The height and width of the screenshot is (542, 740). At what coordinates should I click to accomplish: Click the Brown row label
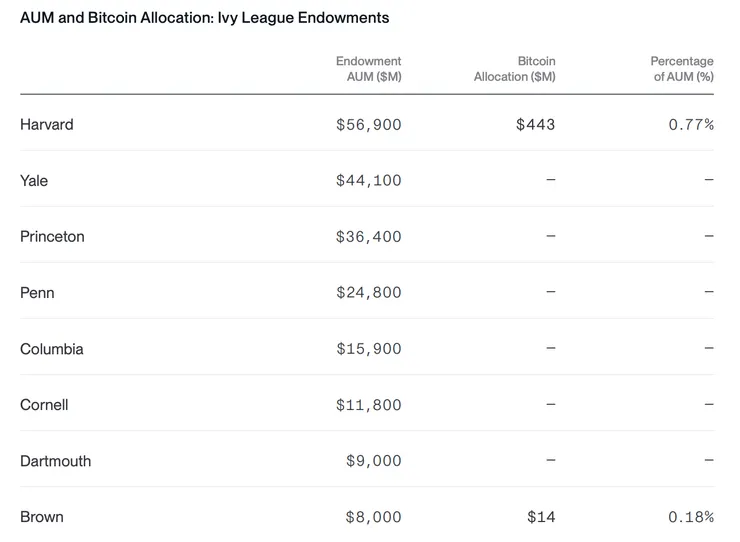pos(42,517)
